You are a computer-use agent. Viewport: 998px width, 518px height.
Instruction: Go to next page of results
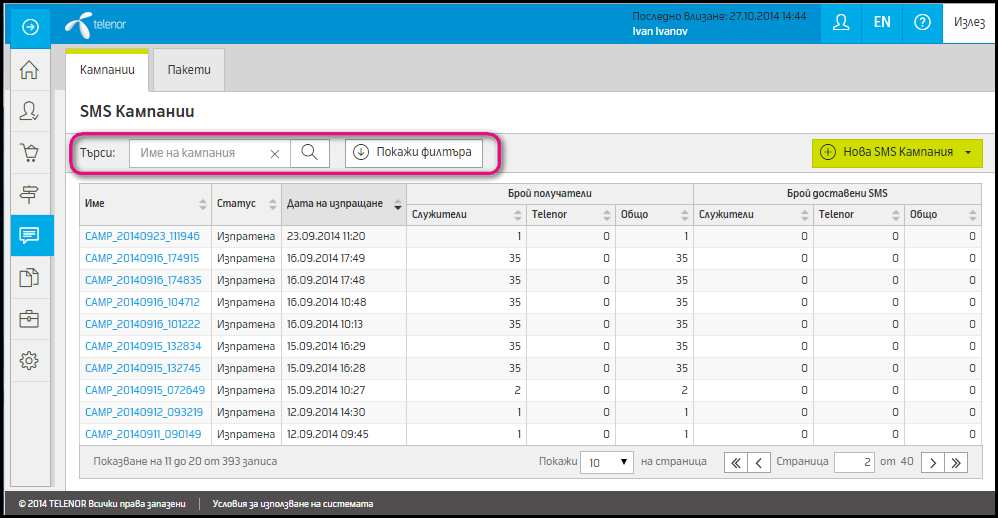[x=932, y=463]
